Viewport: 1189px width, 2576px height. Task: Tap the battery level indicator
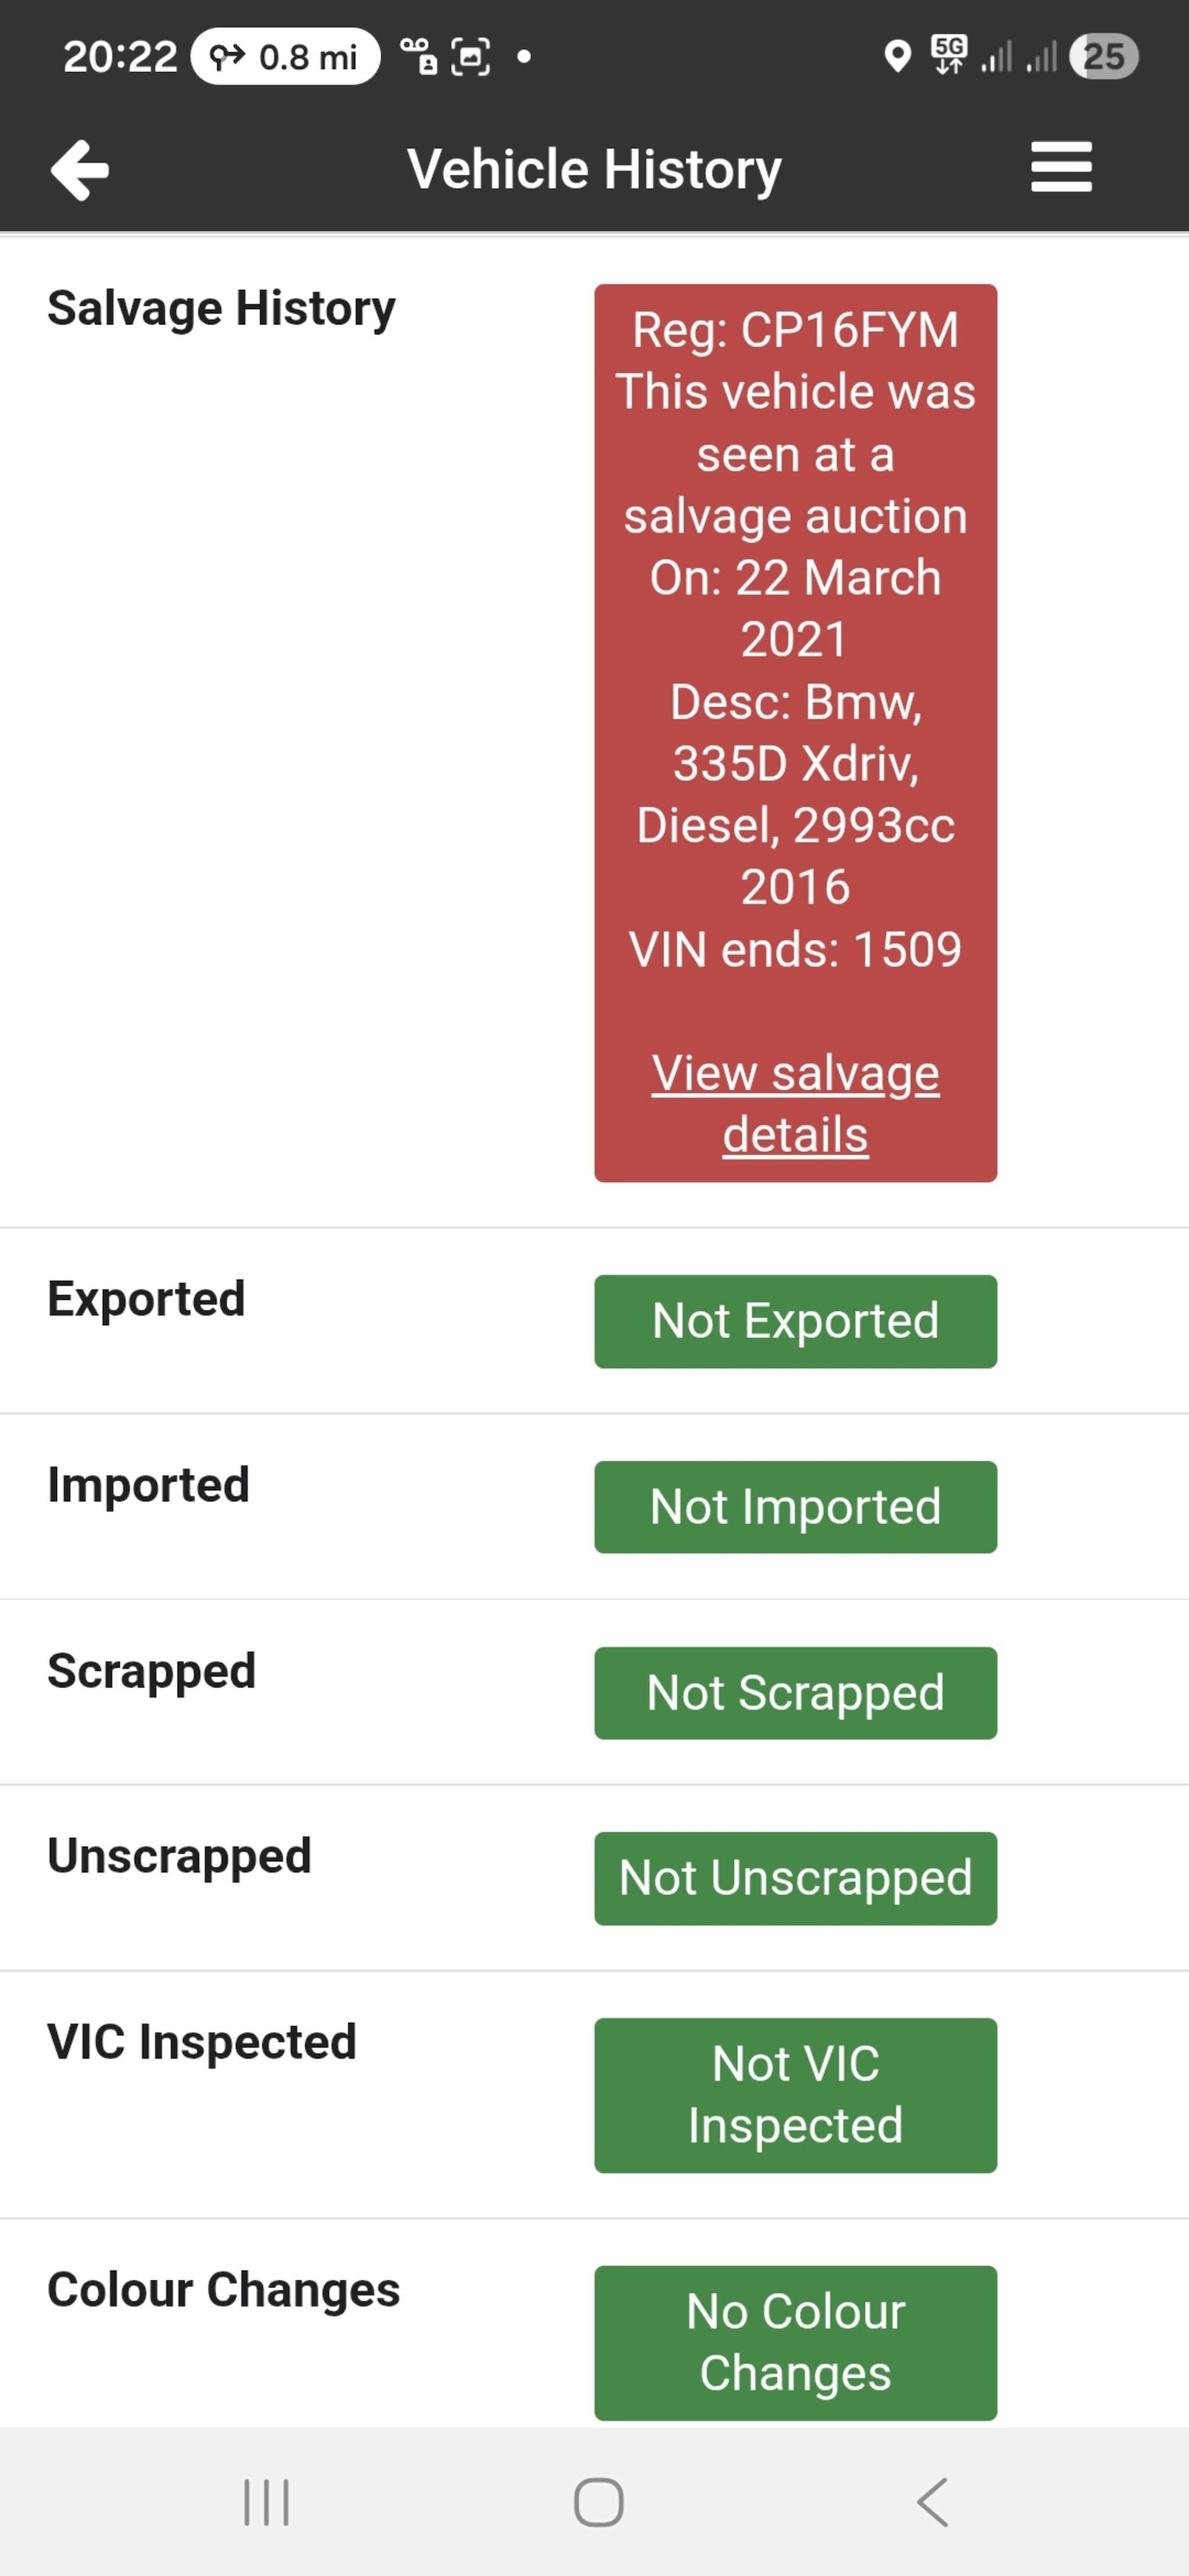[x=1103, y=57]
